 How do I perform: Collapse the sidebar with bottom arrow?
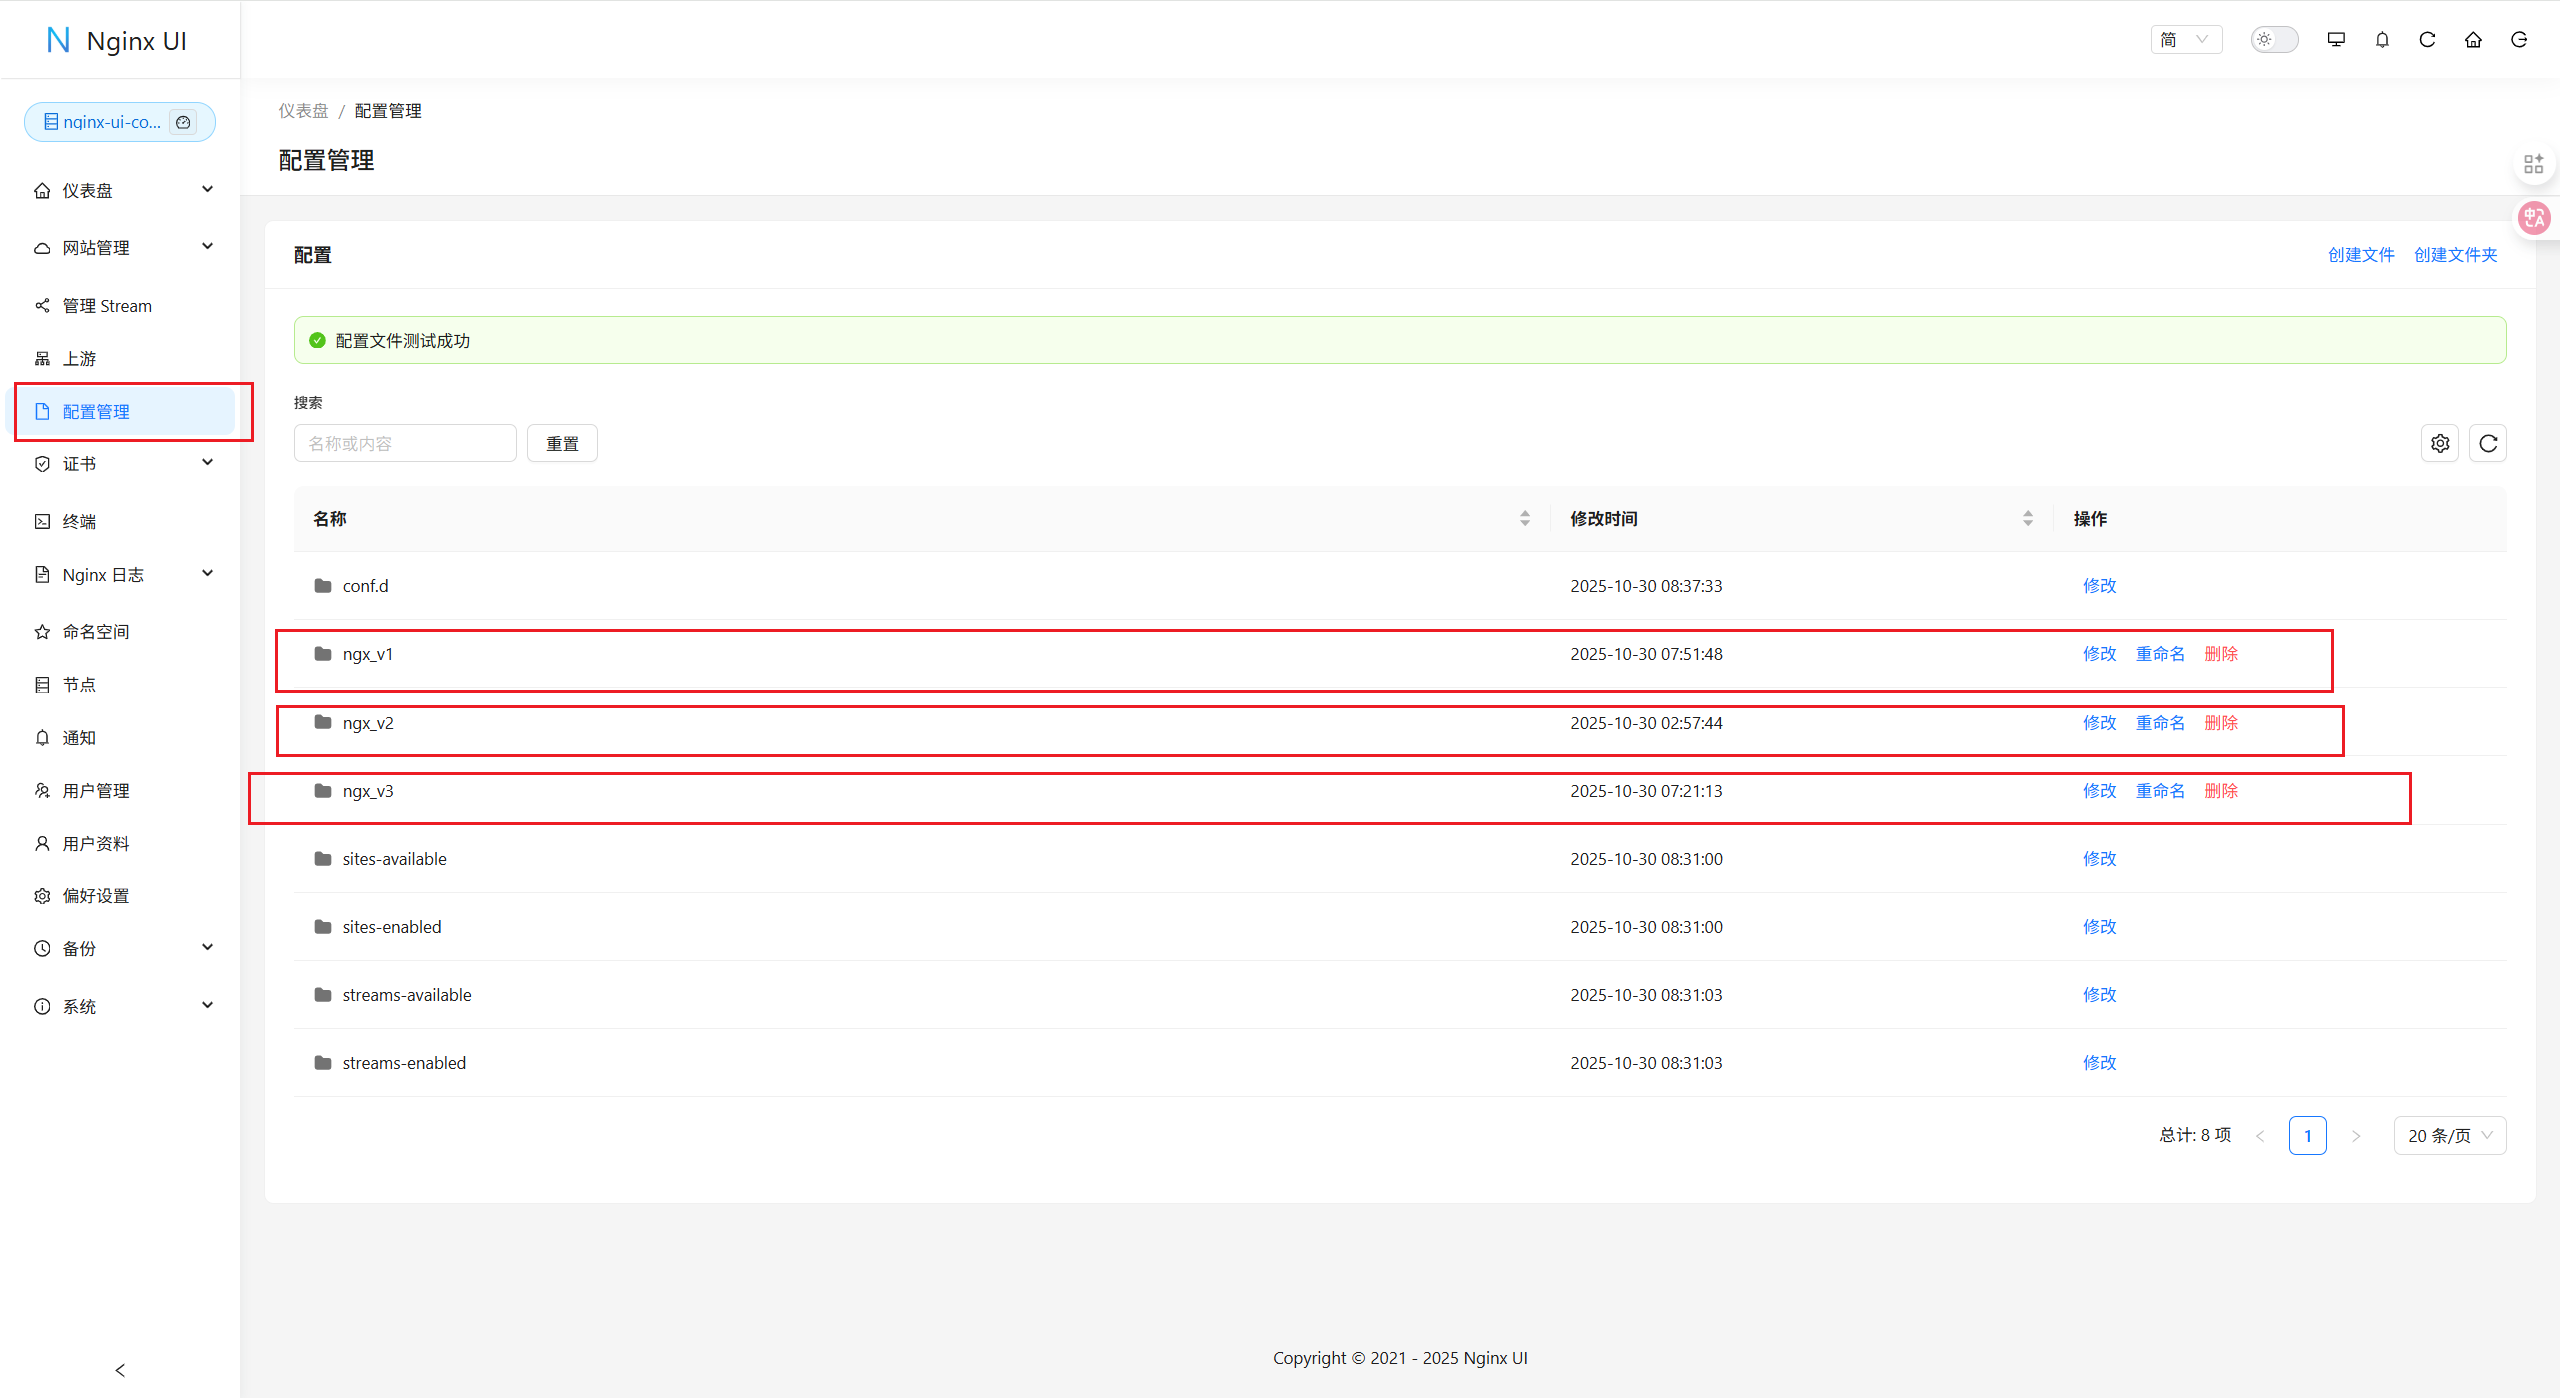click(x=120, y=1370)
